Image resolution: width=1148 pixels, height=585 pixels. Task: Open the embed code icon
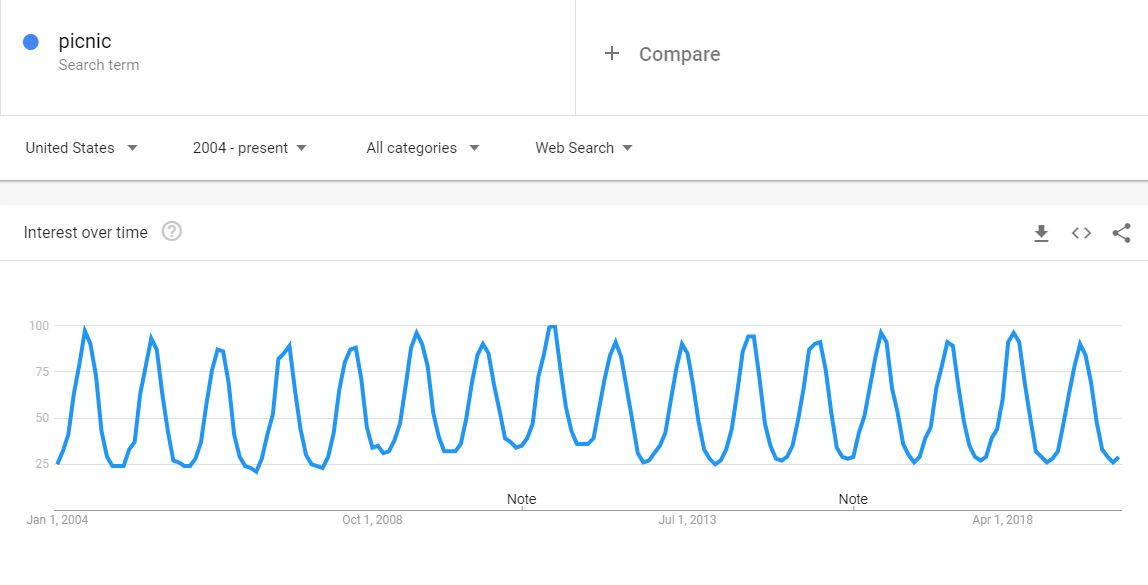pos(1081,233)
